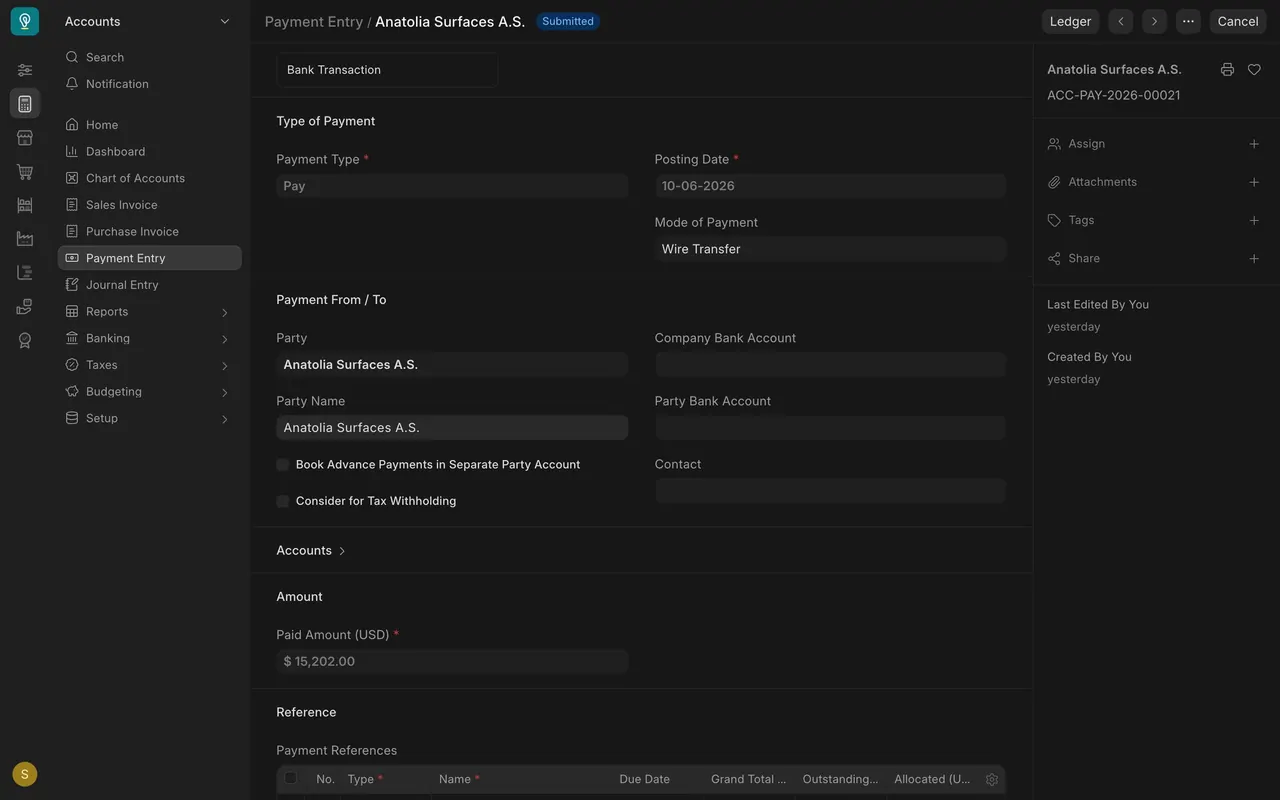The image size is (1280, 800).
Task: Click the lightbulb app logo at top left
Action: [25, 21]
